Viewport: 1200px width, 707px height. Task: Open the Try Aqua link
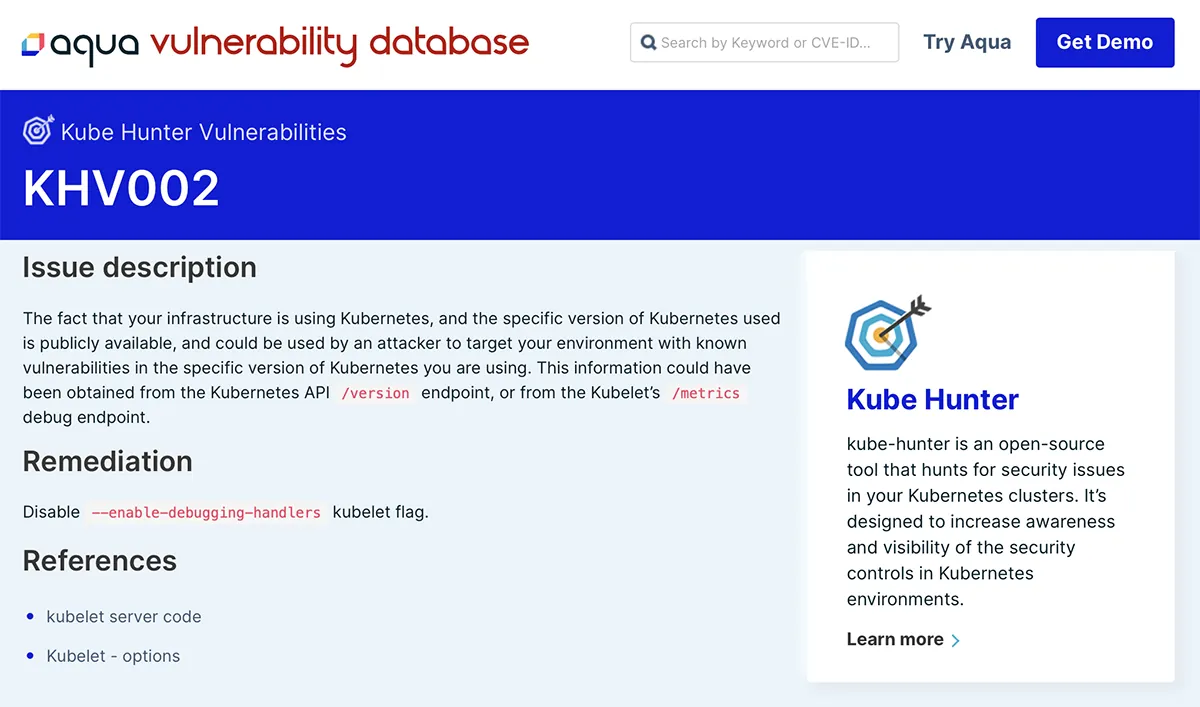tap(967, 42)
